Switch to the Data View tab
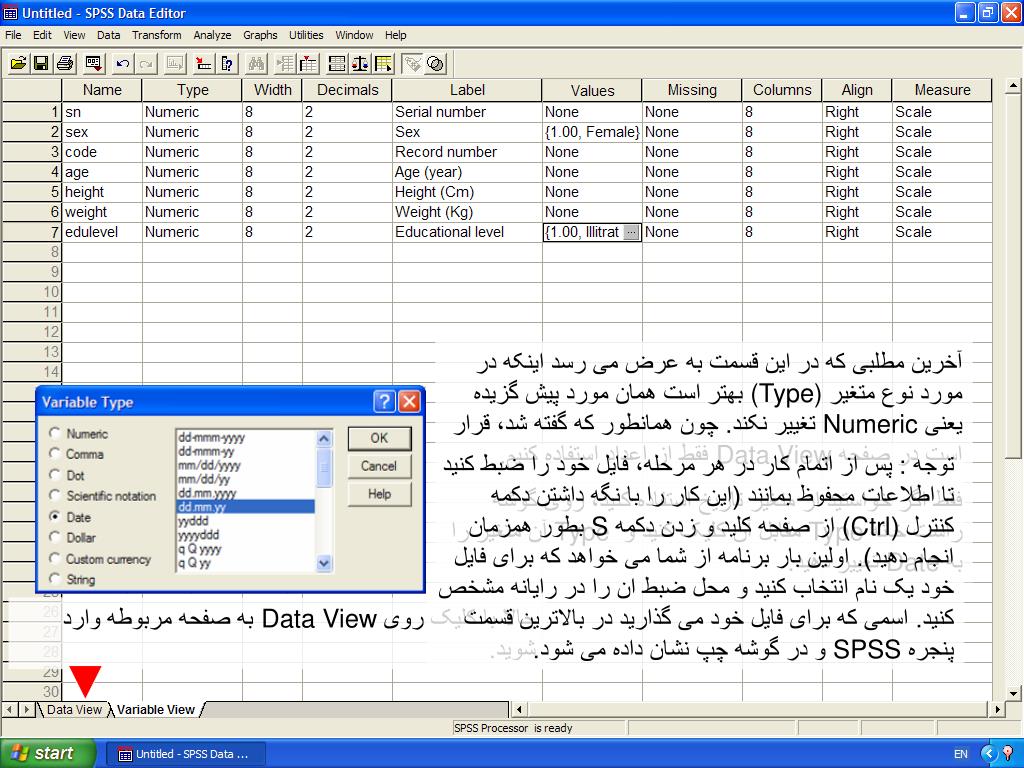The height and width of the screenshot is (768, 1024). tap(74, 710)
